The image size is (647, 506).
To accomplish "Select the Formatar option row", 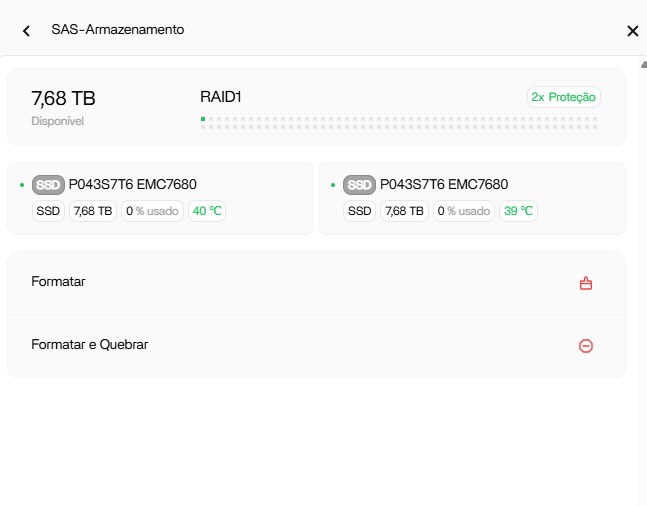I will click(x=316, y=283).
